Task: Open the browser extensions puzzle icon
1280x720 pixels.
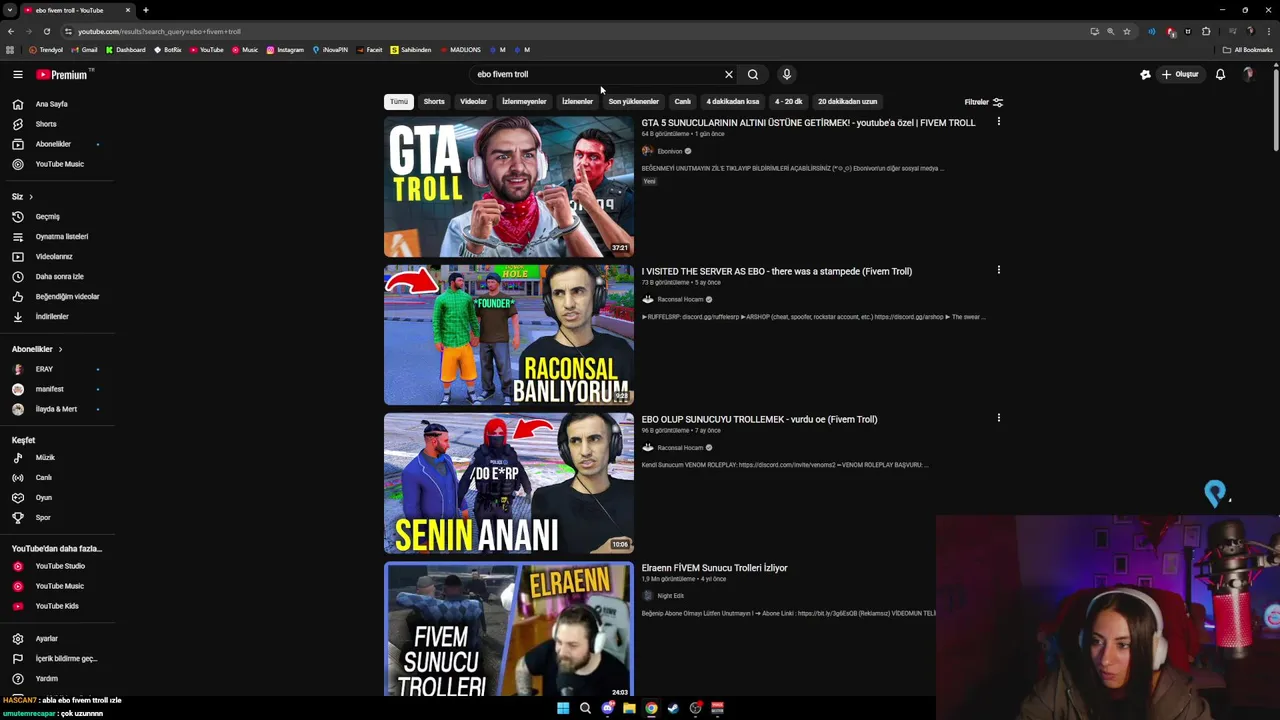Action: (1206, 31)
